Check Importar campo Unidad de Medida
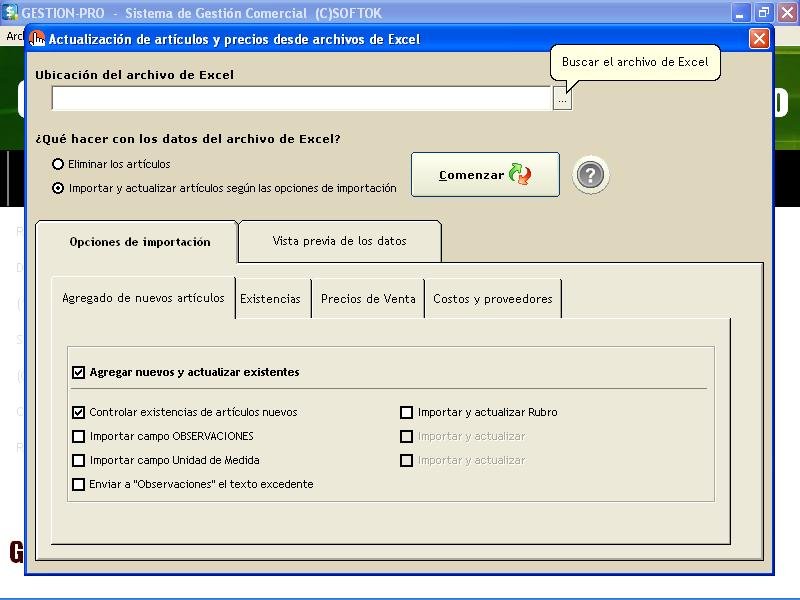 79,460
